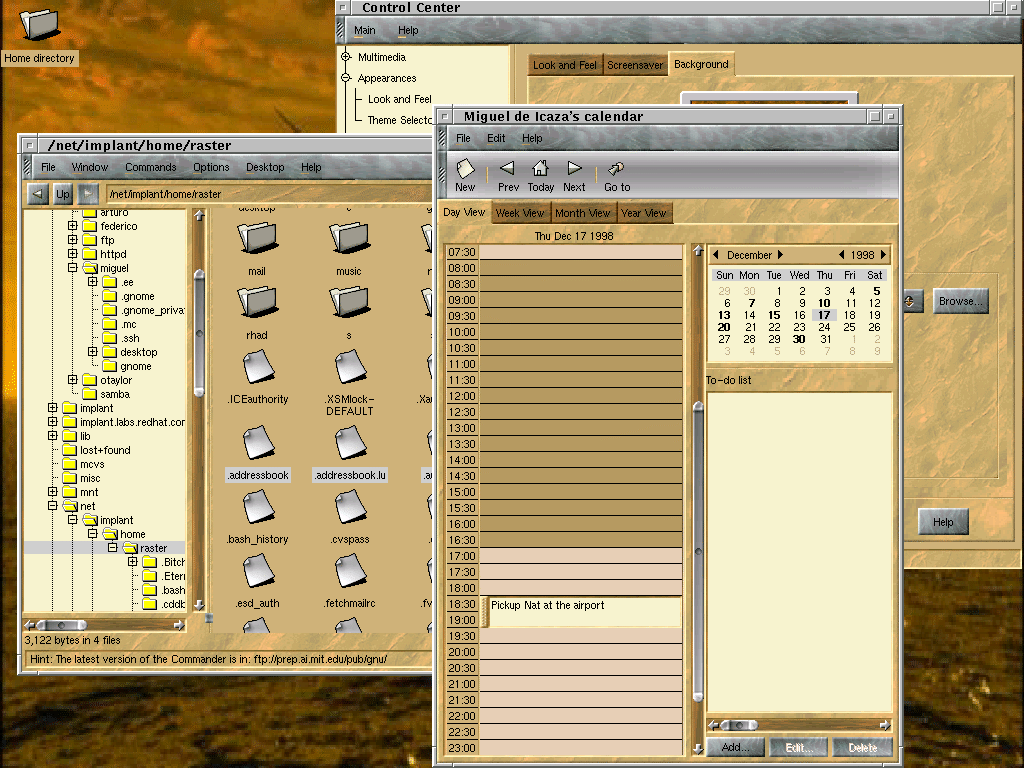Expand the otaylor folder in tree
This screenshot has height=768, width=1024.
pyautogui.click(x=73, y=380)
